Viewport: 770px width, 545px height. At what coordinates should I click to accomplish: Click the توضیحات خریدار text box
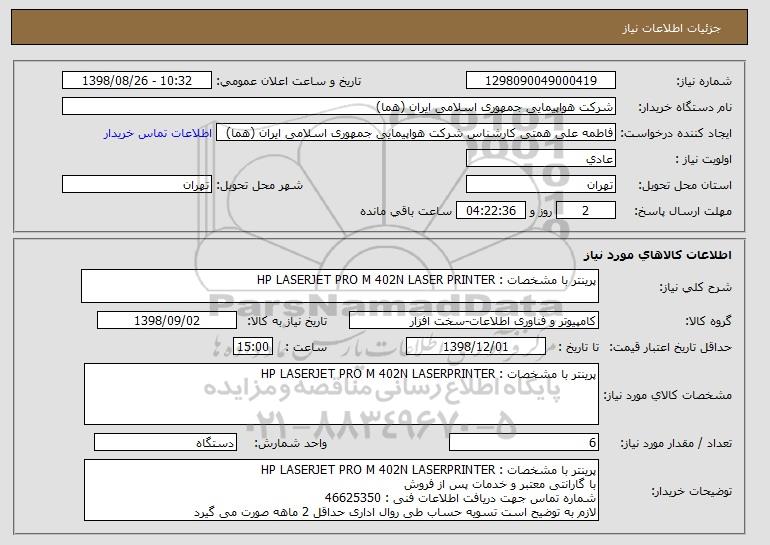tap(341, 490)
